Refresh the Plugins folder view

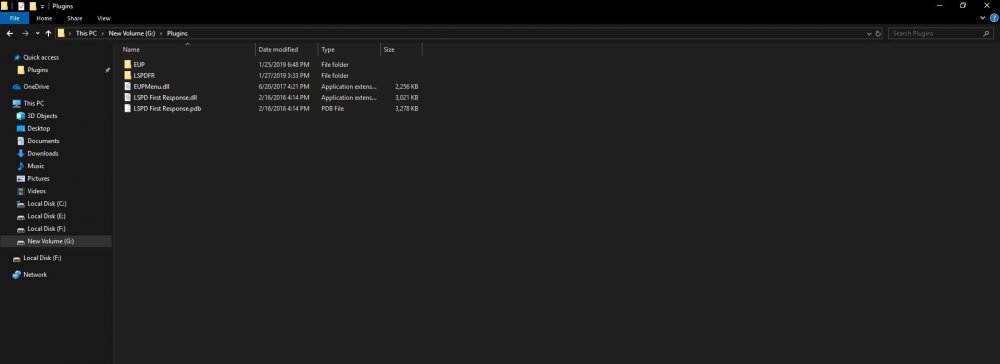878,33
